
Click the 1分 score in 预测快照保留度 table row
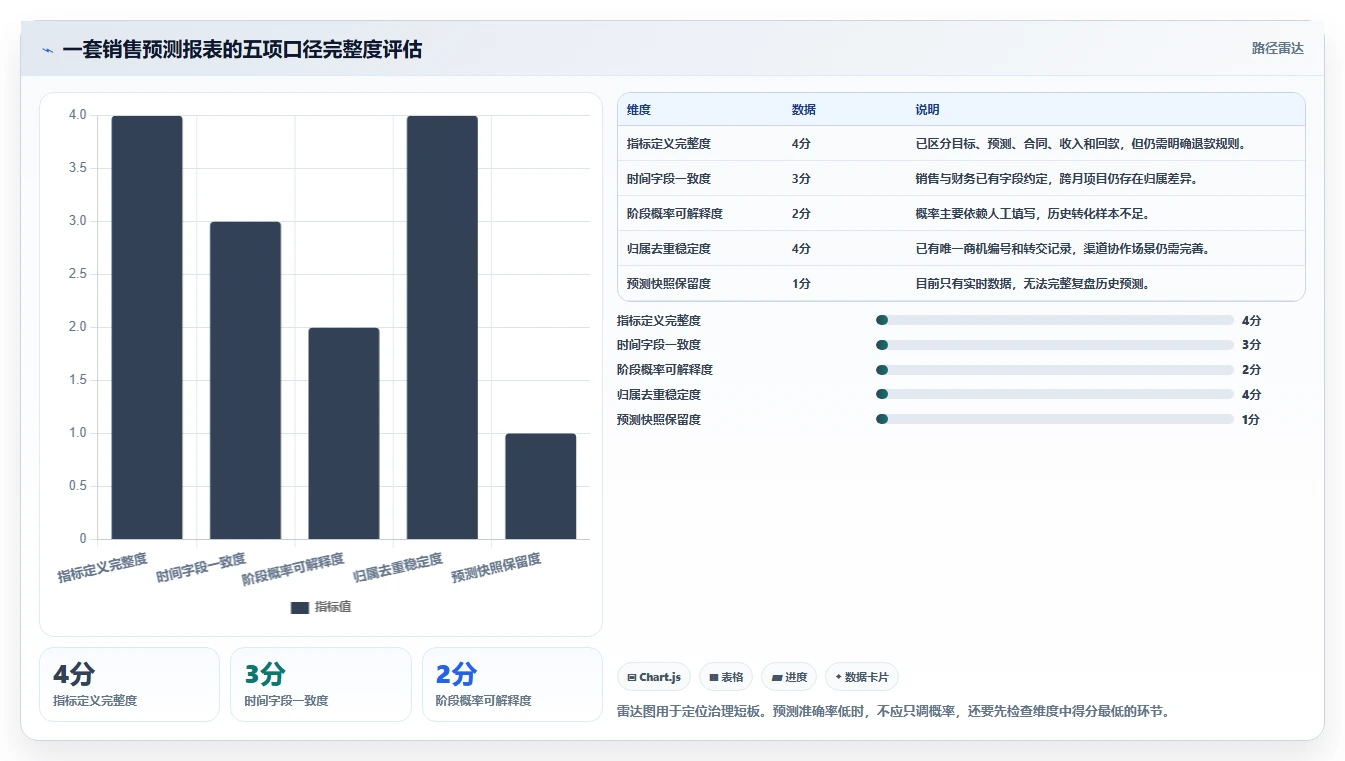pyautogui.click(x=801, y=284)
